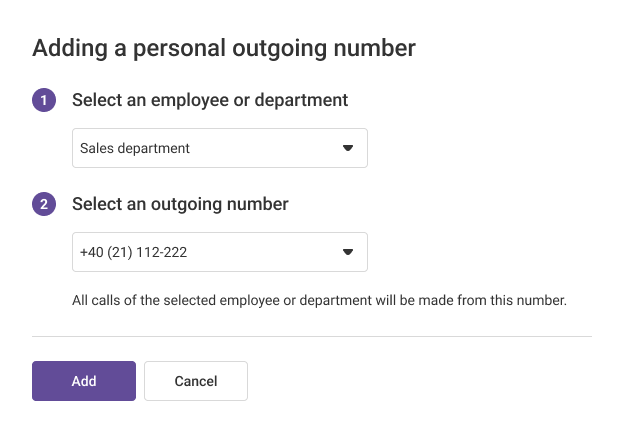Click the "Adding a personal outgoing number" title
624x433 pixels.
click(x=224, y=47)
